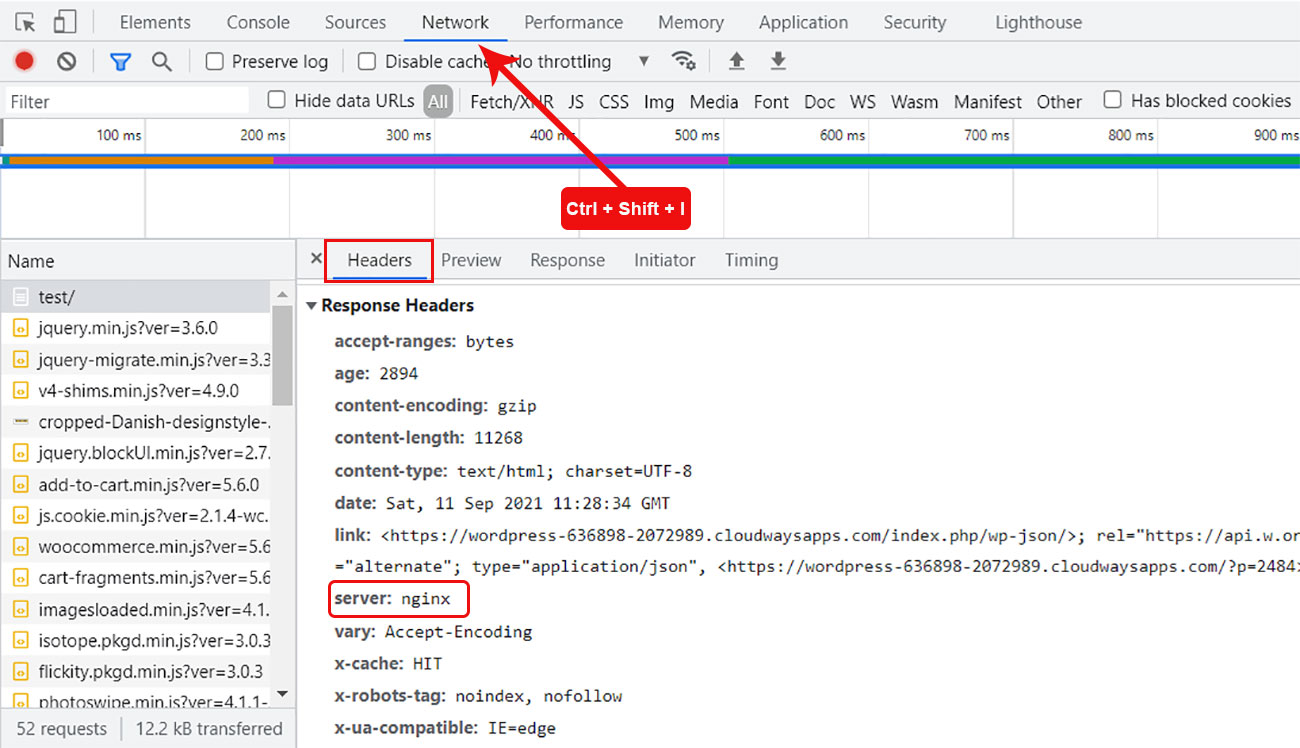The height and width of the screenshot is (748, 1300).
Task: Switch to the Lighthouse tab
Action: tap(1038, 22)
